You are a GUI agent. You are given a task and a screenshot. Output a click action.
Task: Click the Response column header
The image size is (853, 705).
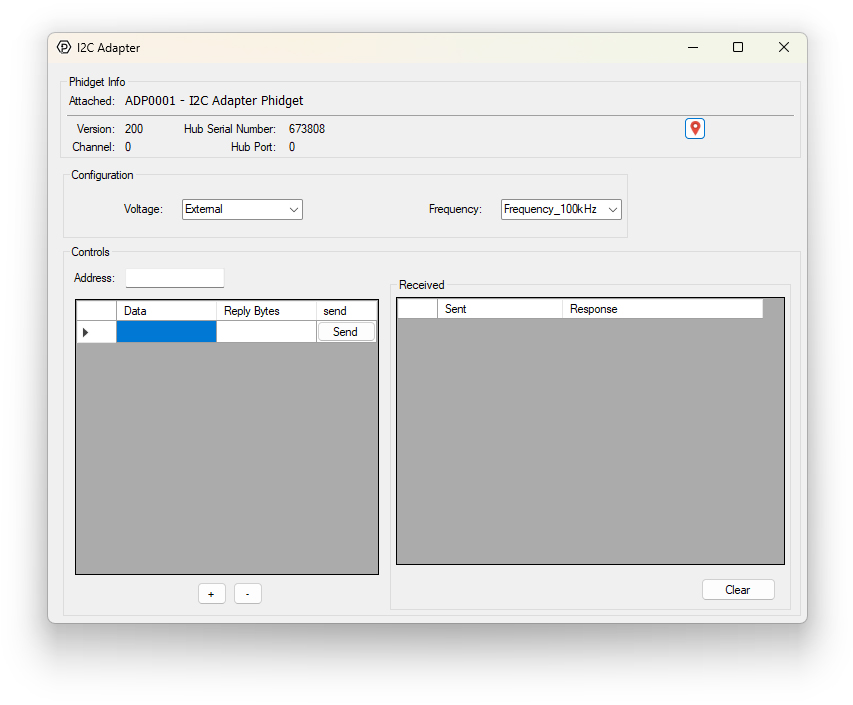(661, 309)
